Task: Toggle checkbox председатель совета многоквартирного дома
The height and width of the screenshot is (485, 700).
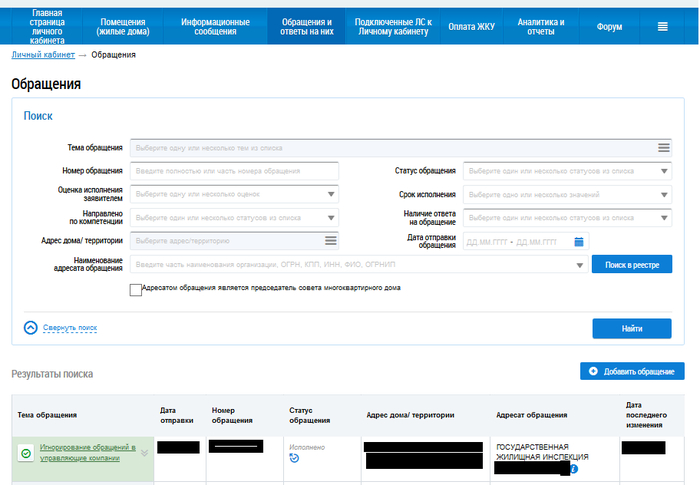Action: coord(136,290)
